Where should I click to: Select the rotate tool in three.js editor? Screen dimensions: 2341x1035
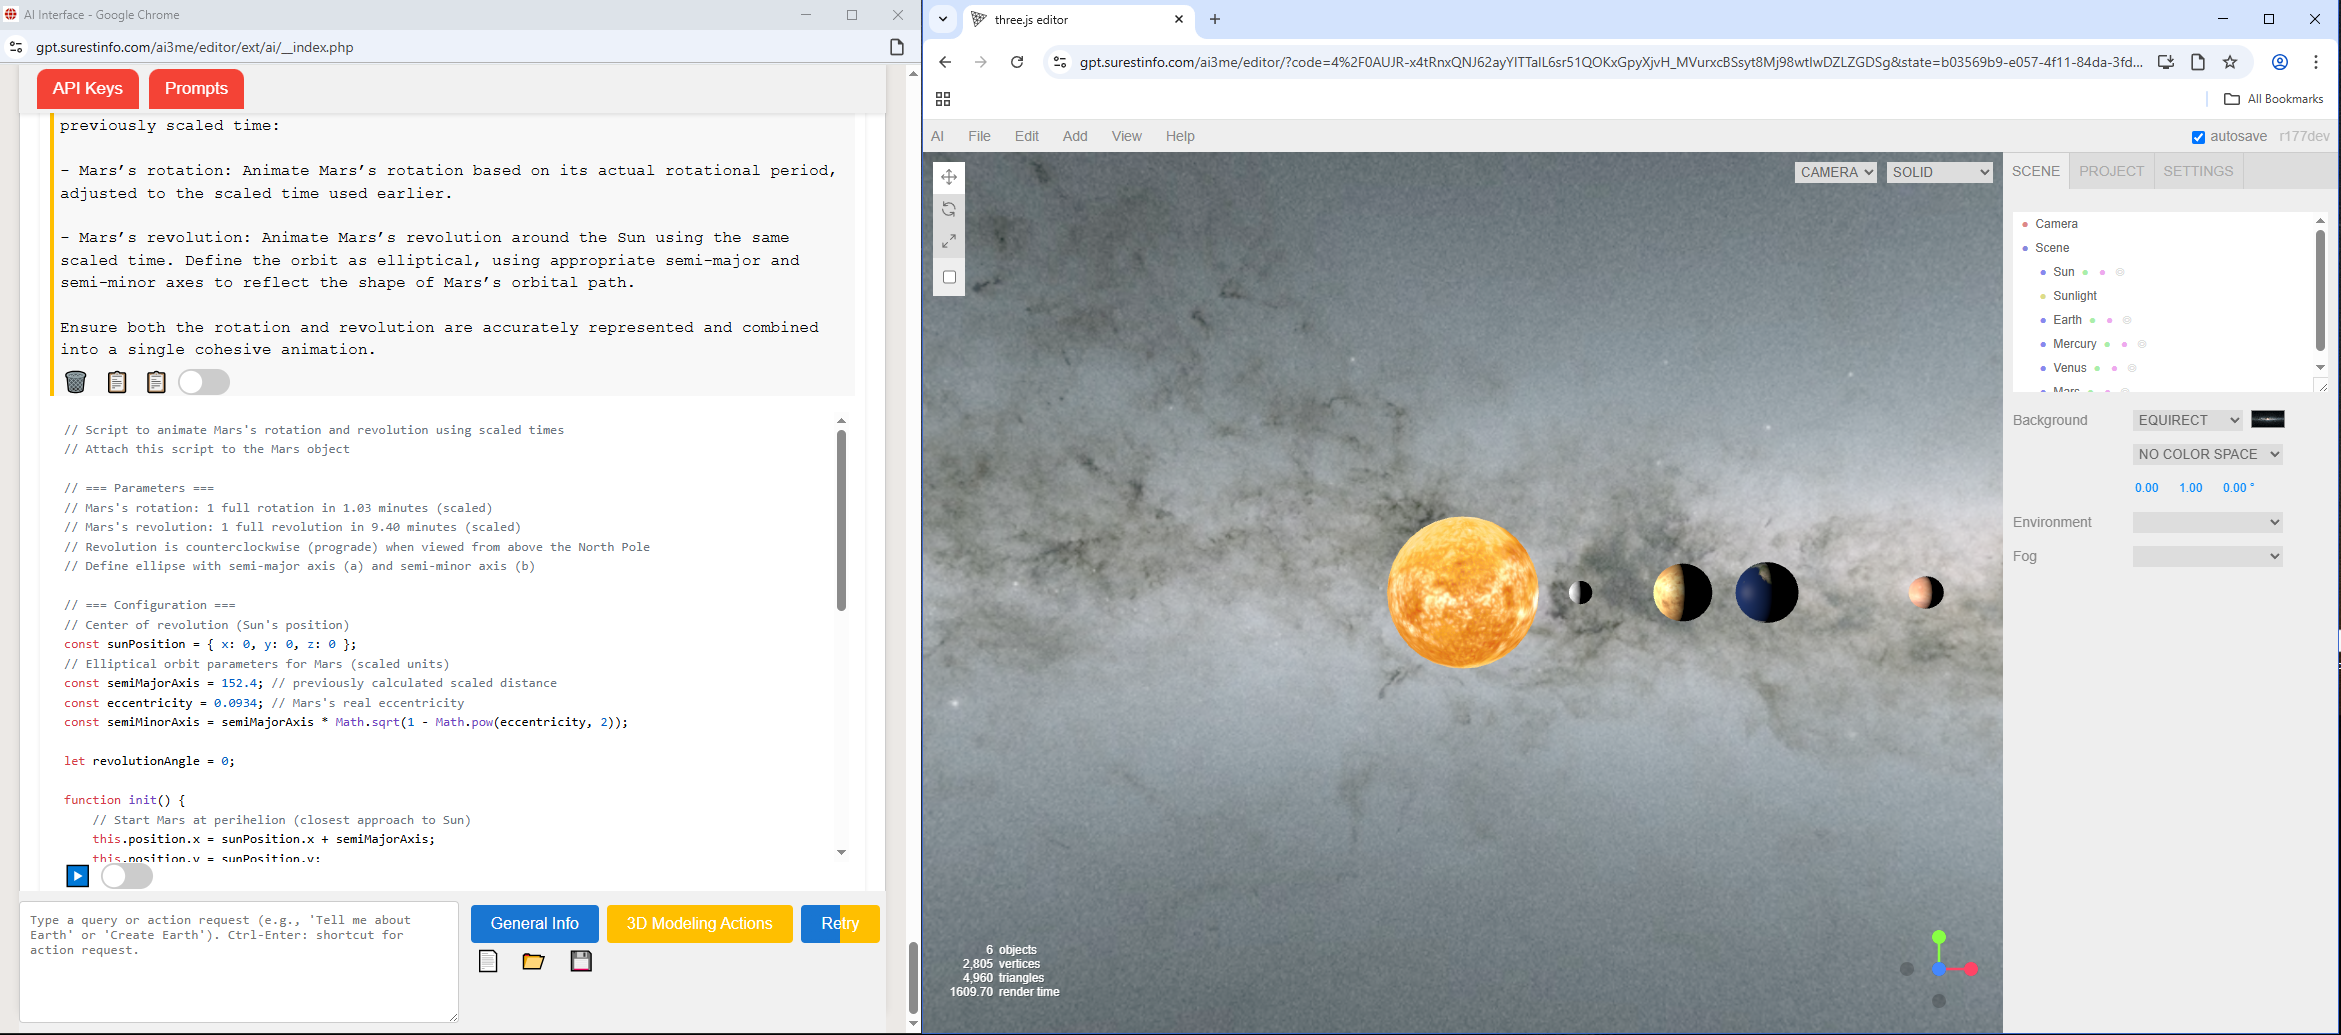949,209
